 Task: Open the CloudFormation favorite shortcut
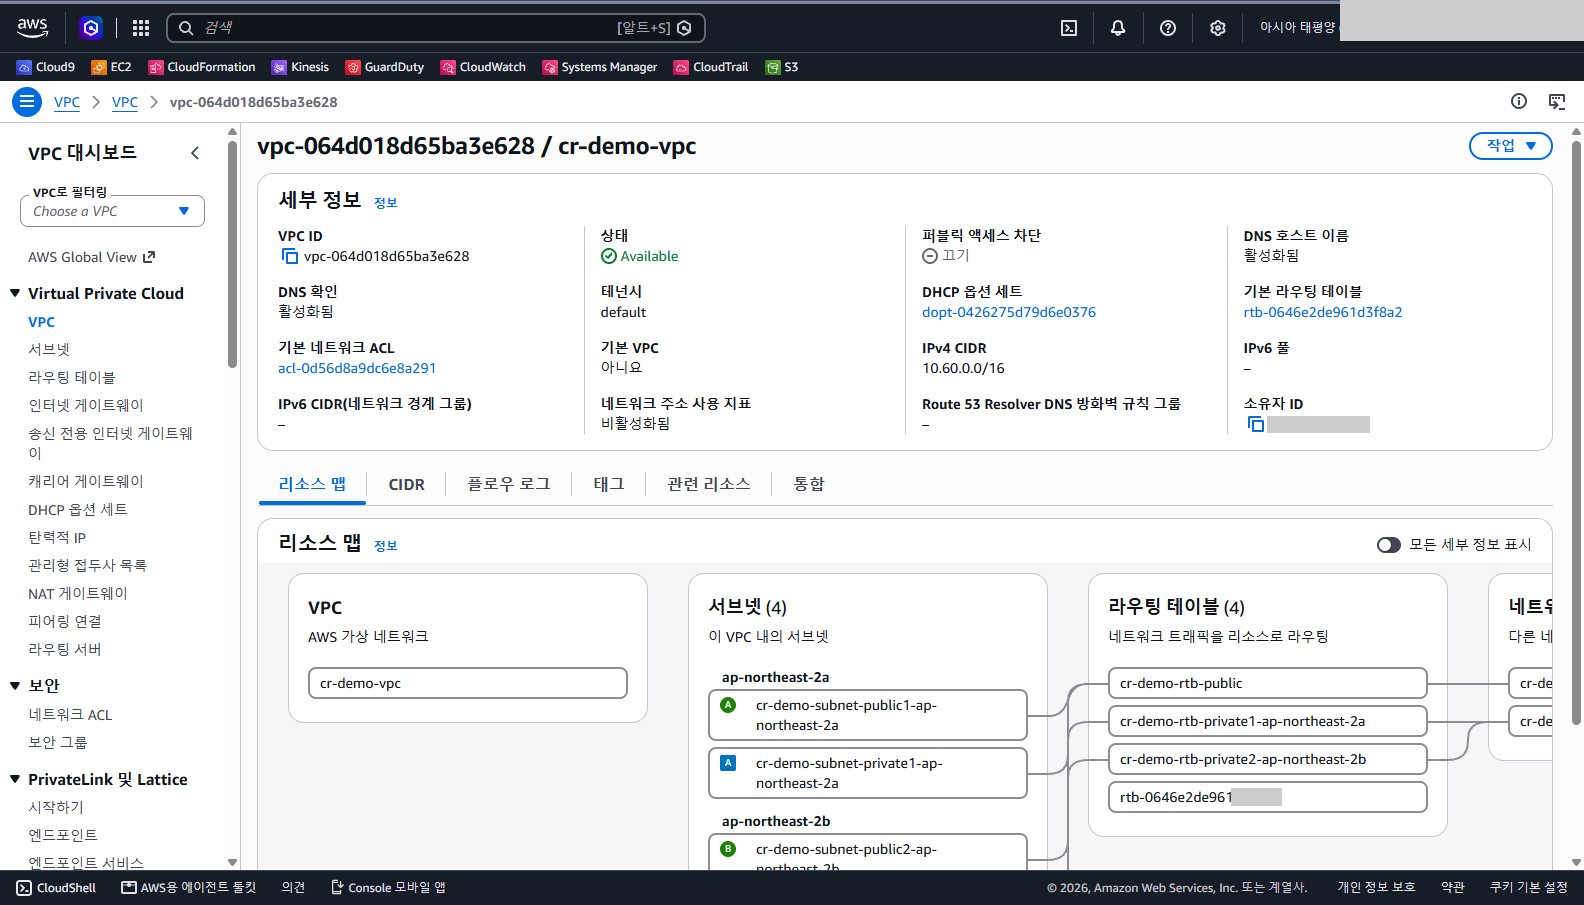point(202,67)
